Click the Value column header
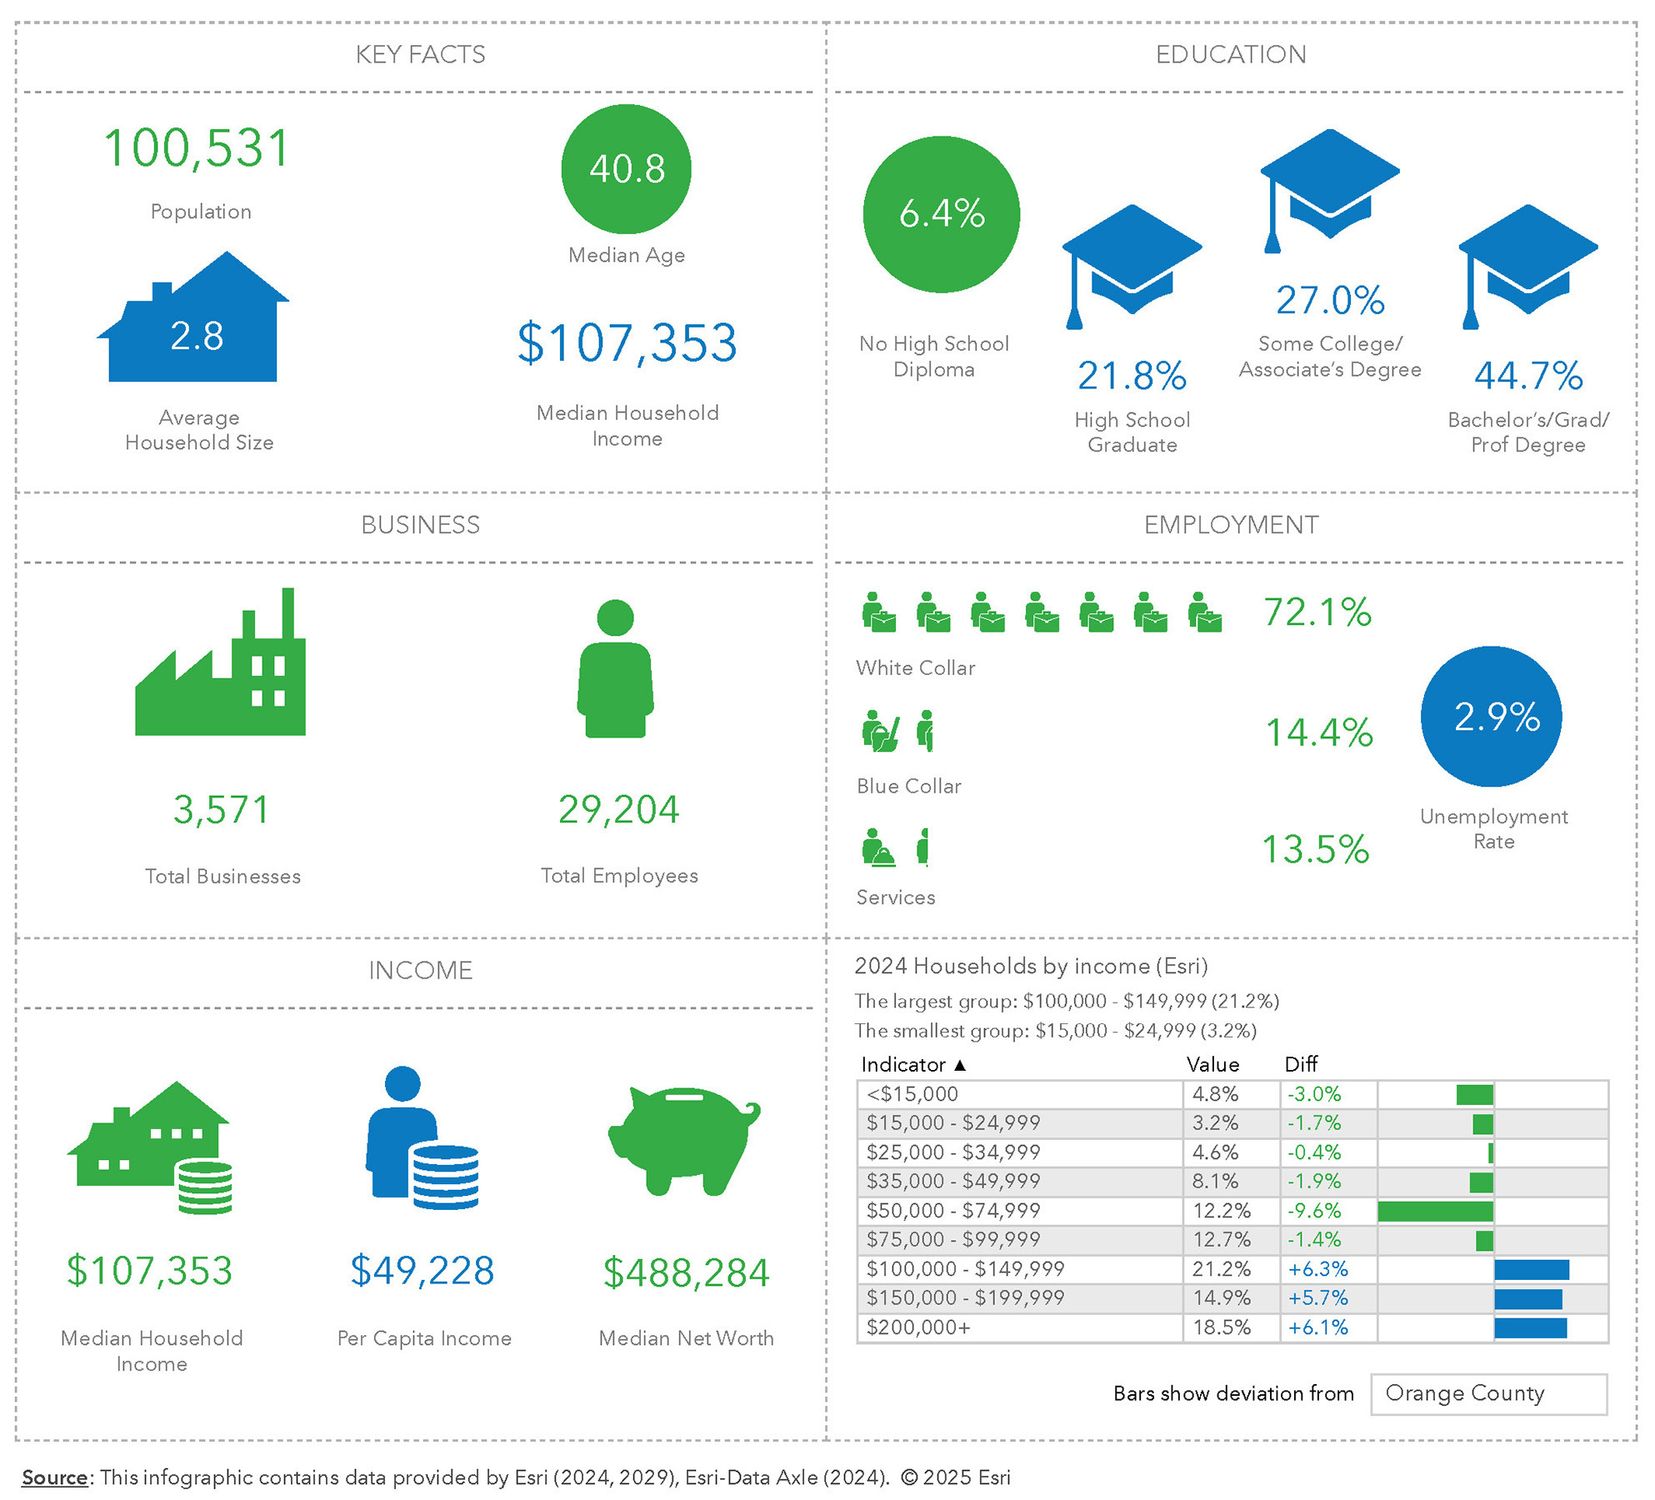The image size is (1655, 1500). 1212,1065
